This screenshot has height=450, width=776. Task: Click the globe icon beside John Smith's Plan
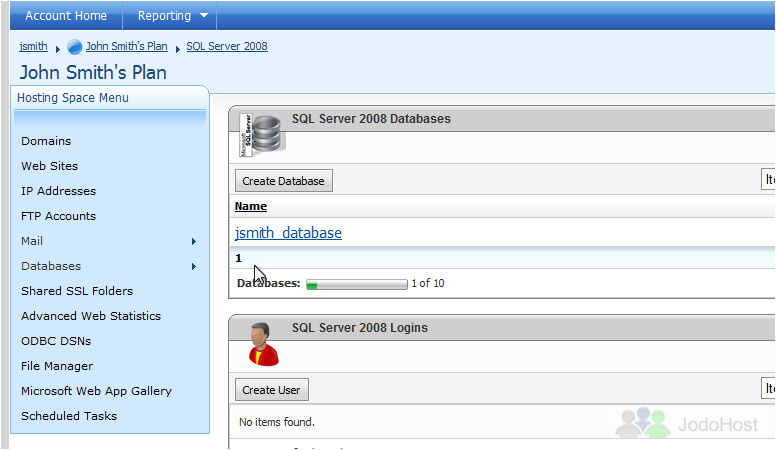click(75, 47)
